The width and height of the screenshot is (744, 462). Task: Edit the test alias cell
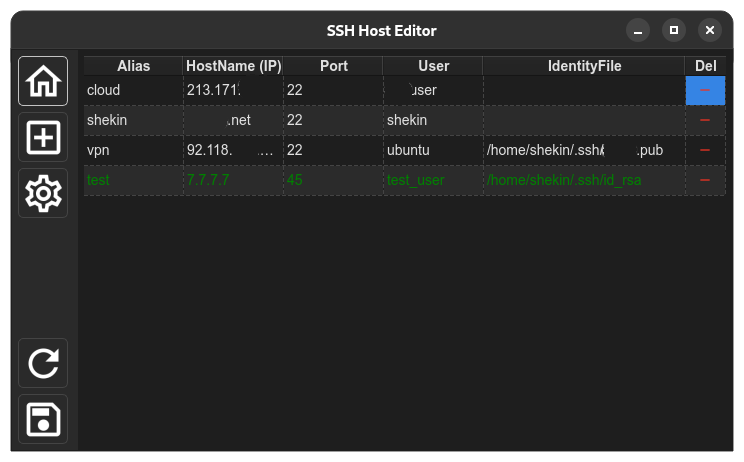[x=133, y=180]
